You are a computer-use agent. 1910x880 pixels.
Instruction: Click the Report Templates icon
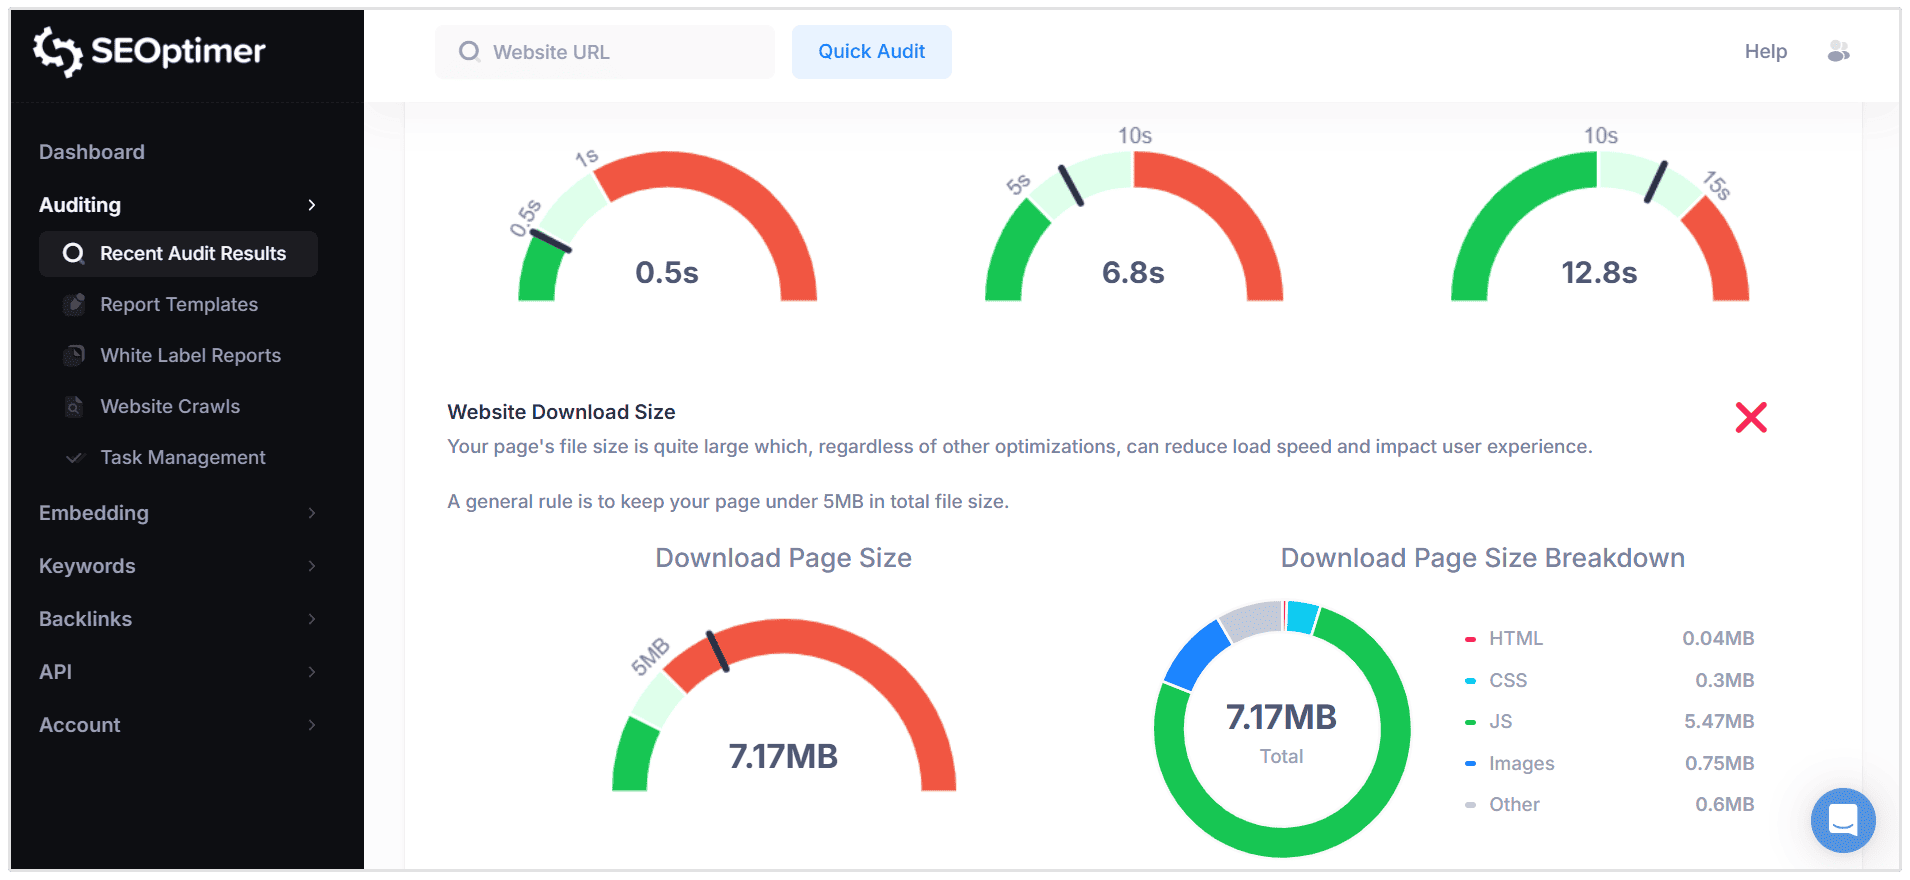74,304
